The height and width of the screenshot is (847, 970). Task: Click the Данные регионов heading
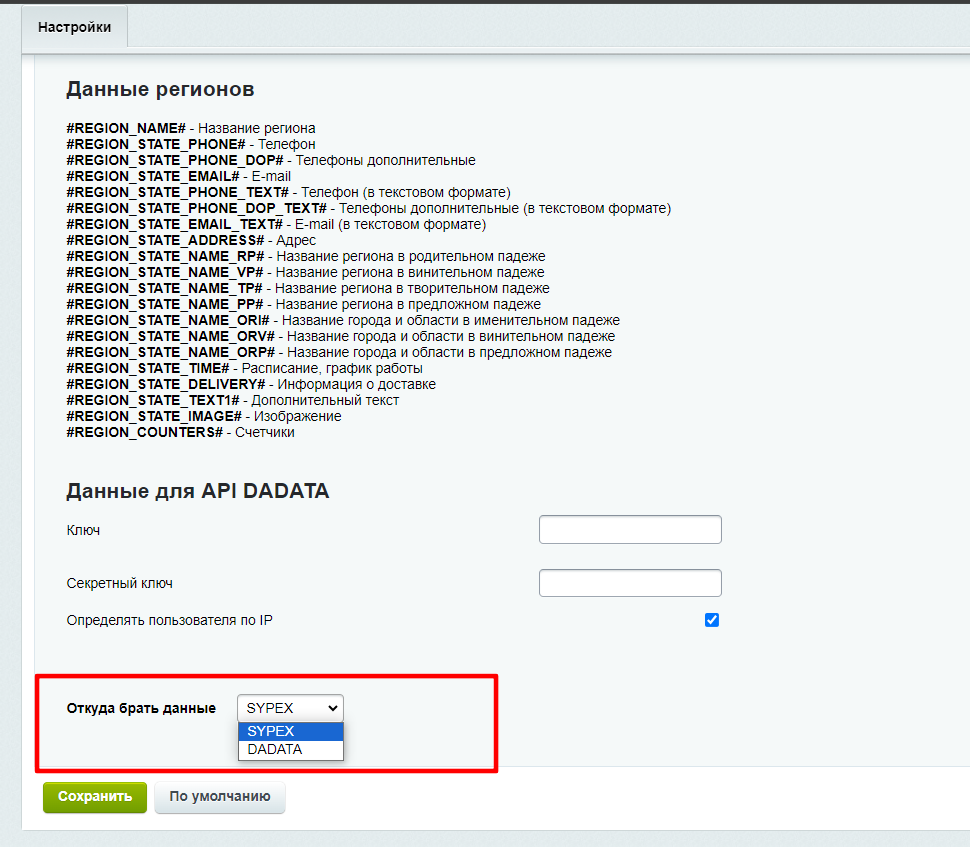point(160,89)
